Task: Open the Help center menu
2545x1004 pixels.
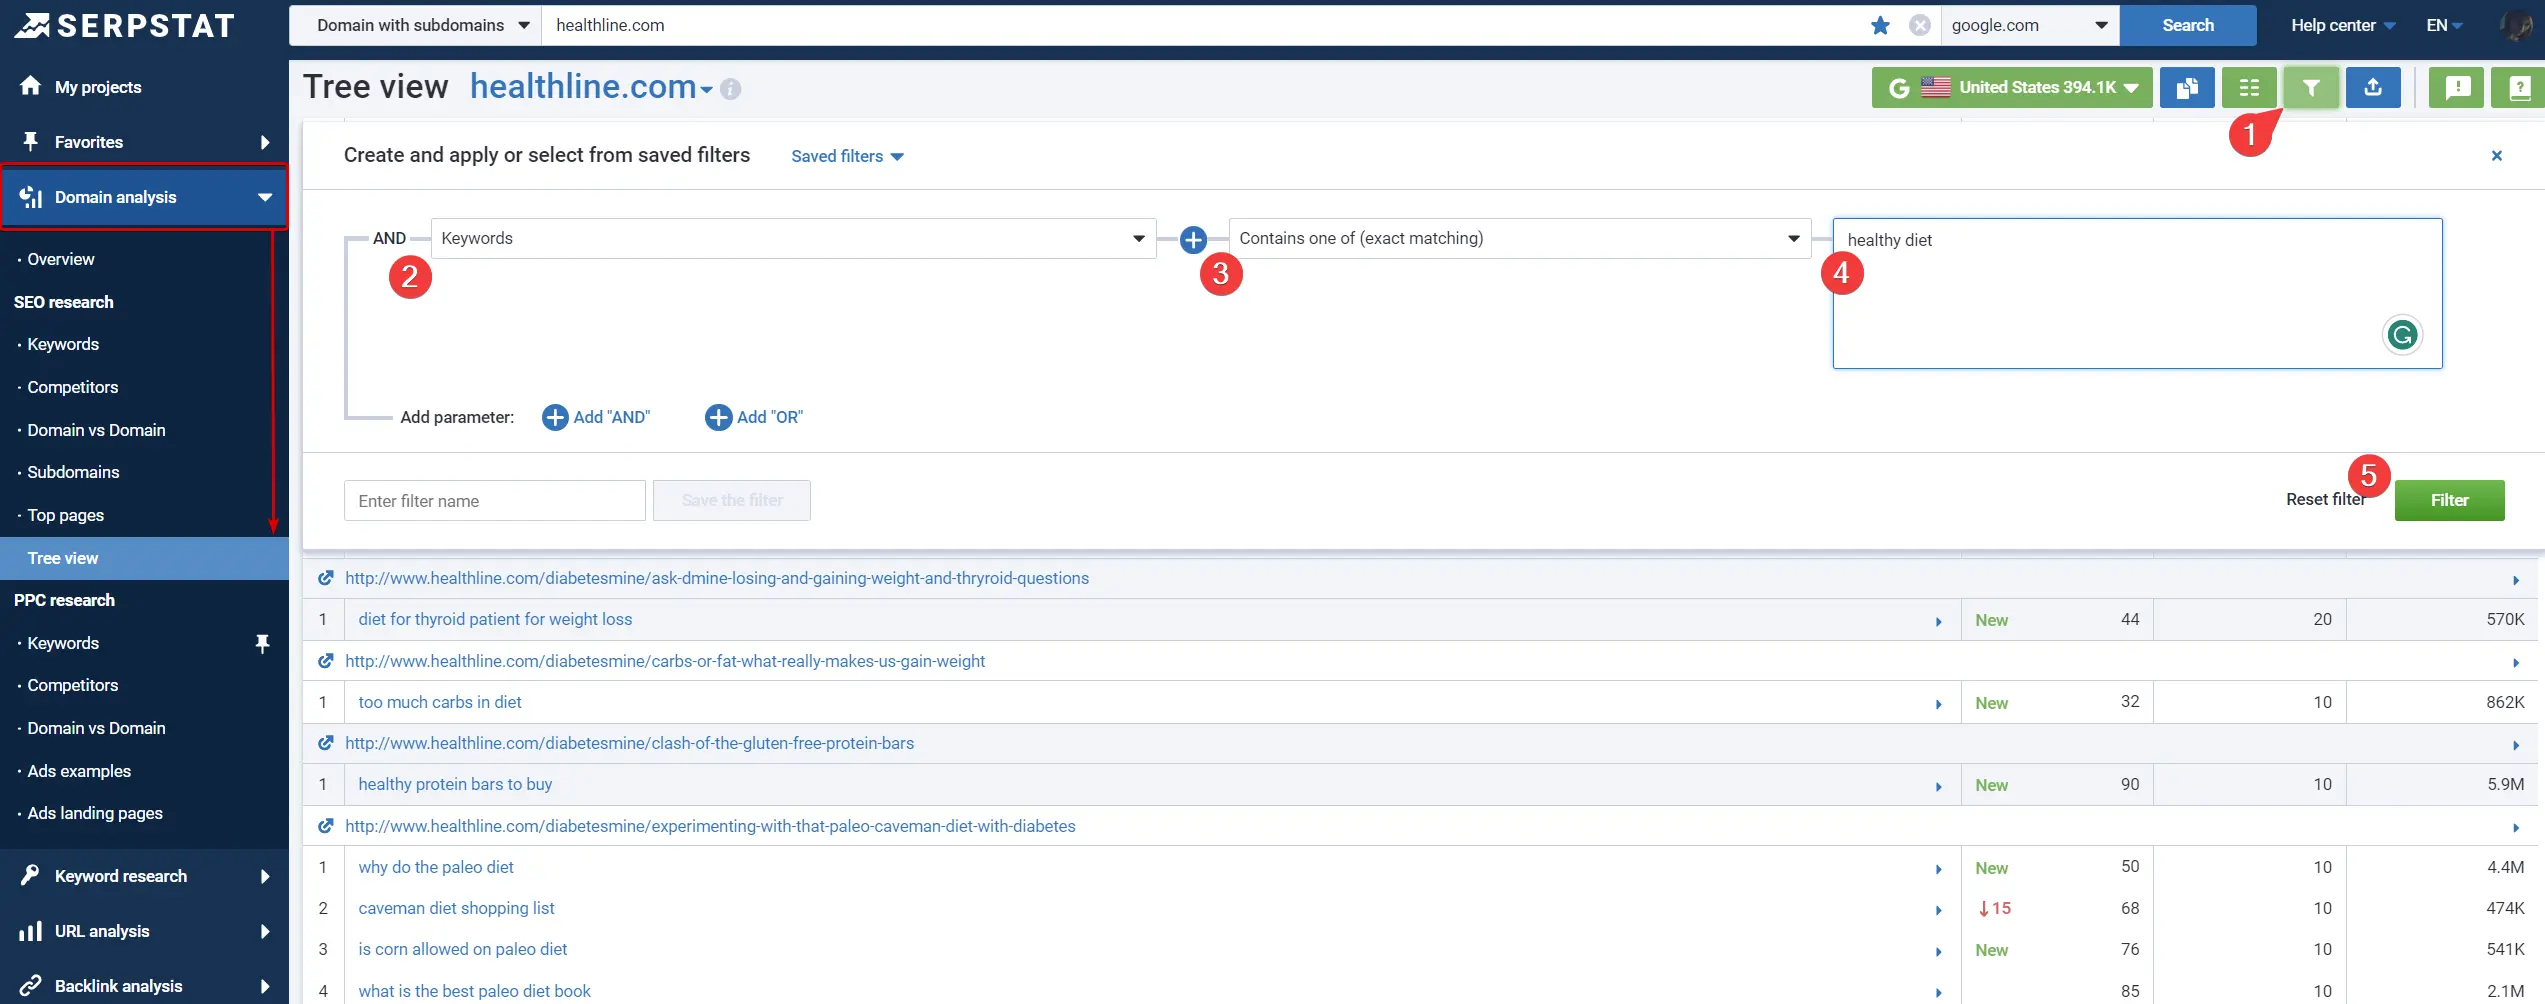Action: point(2343,25)
